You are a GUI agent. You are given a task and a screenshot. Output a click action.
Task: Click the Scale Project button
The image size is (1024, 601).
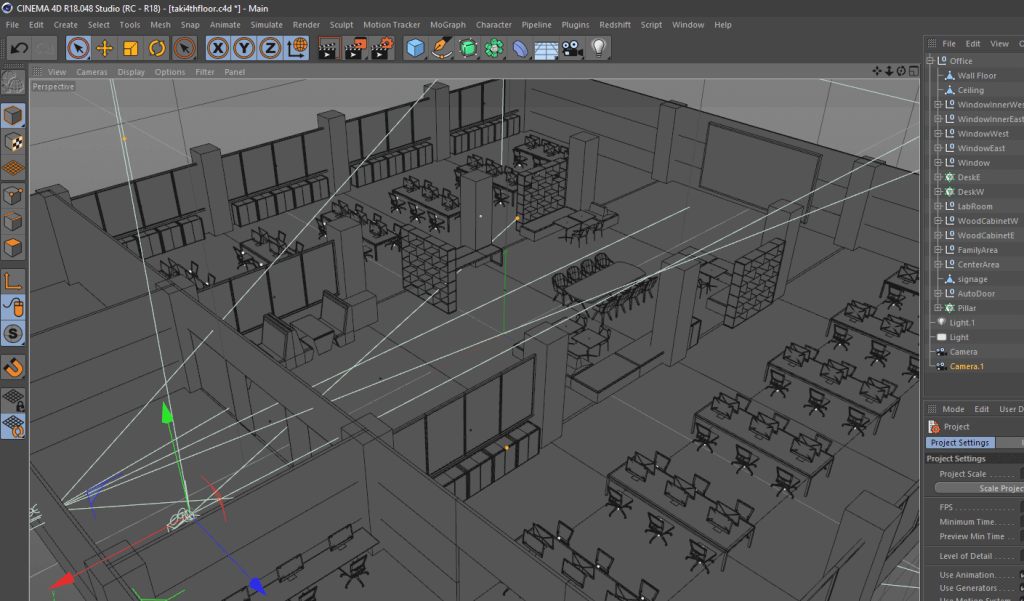coord(980,488)
